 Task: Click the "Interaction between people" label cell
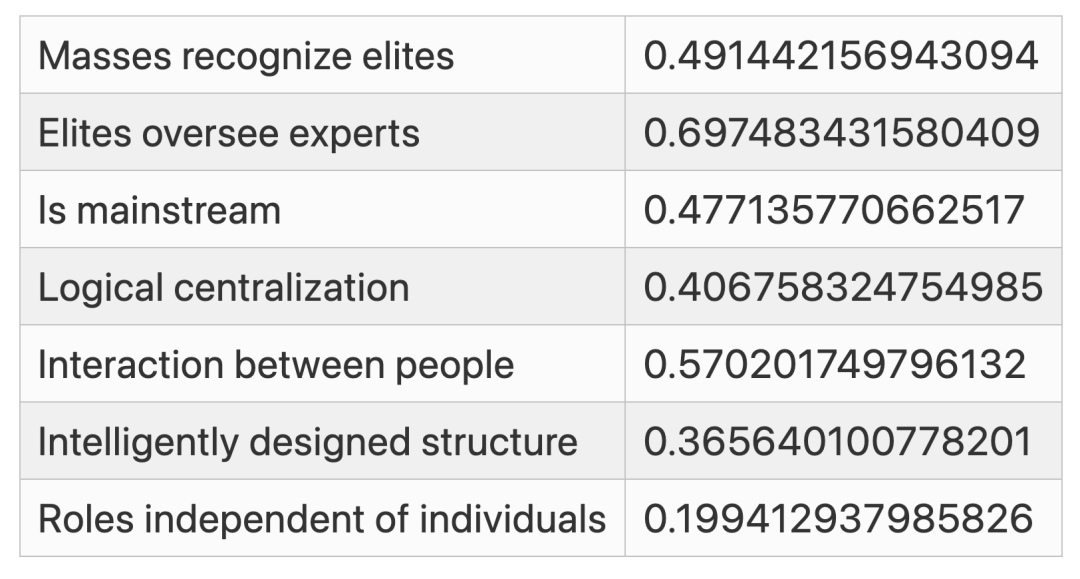point(275,365)
